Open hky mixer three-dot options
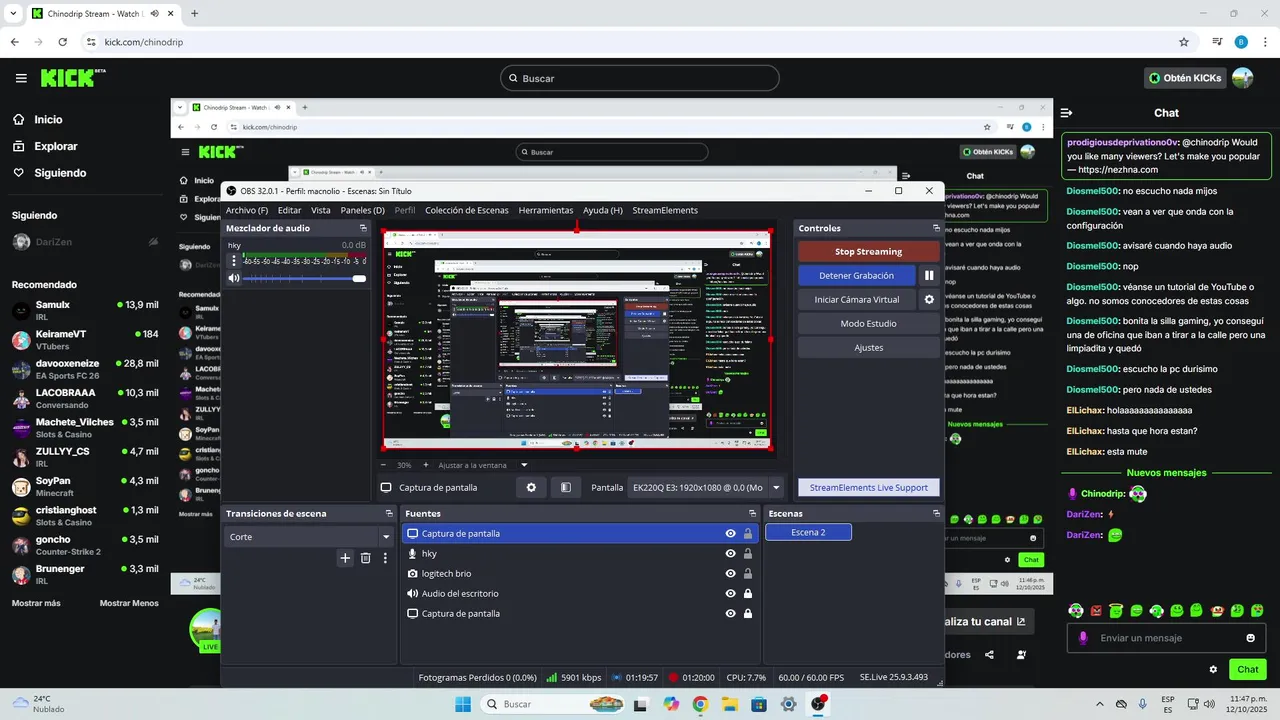Screen dimensions: 1280x720 (x=234, y=260)
